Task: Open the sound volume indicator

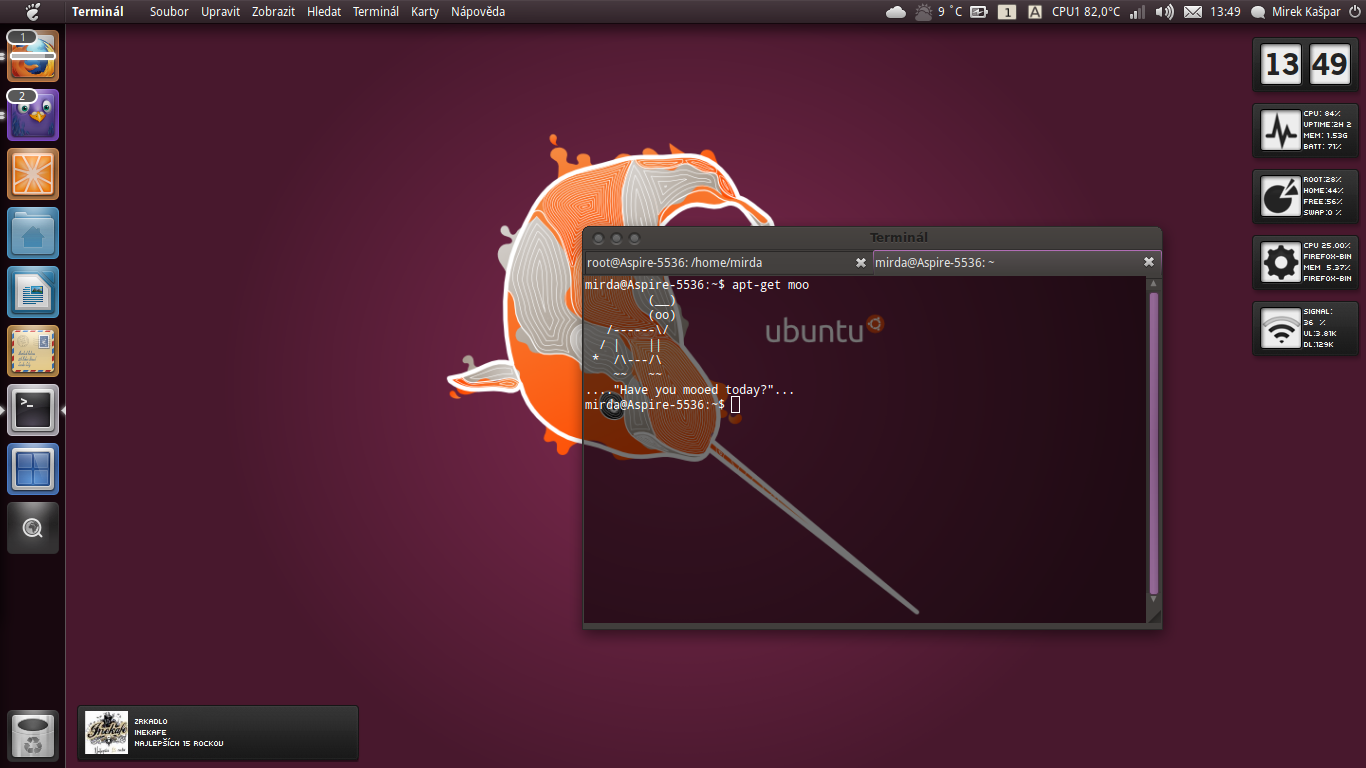Action: 1164,12
